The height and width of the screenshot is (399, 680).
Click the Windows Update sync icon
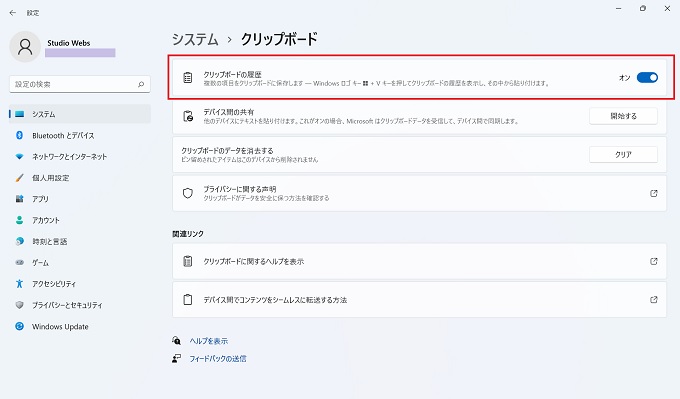(20, 326)
